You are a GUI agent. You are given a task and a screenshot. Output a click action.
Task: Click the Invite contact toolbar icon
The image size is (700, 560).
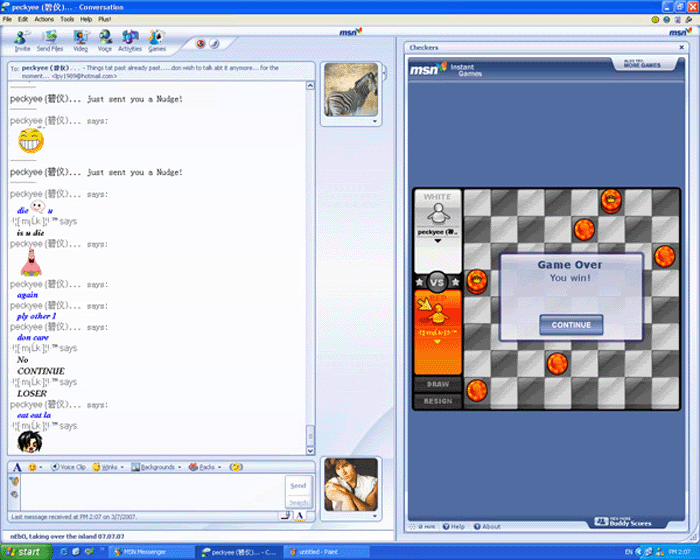[x=22, y=41]
